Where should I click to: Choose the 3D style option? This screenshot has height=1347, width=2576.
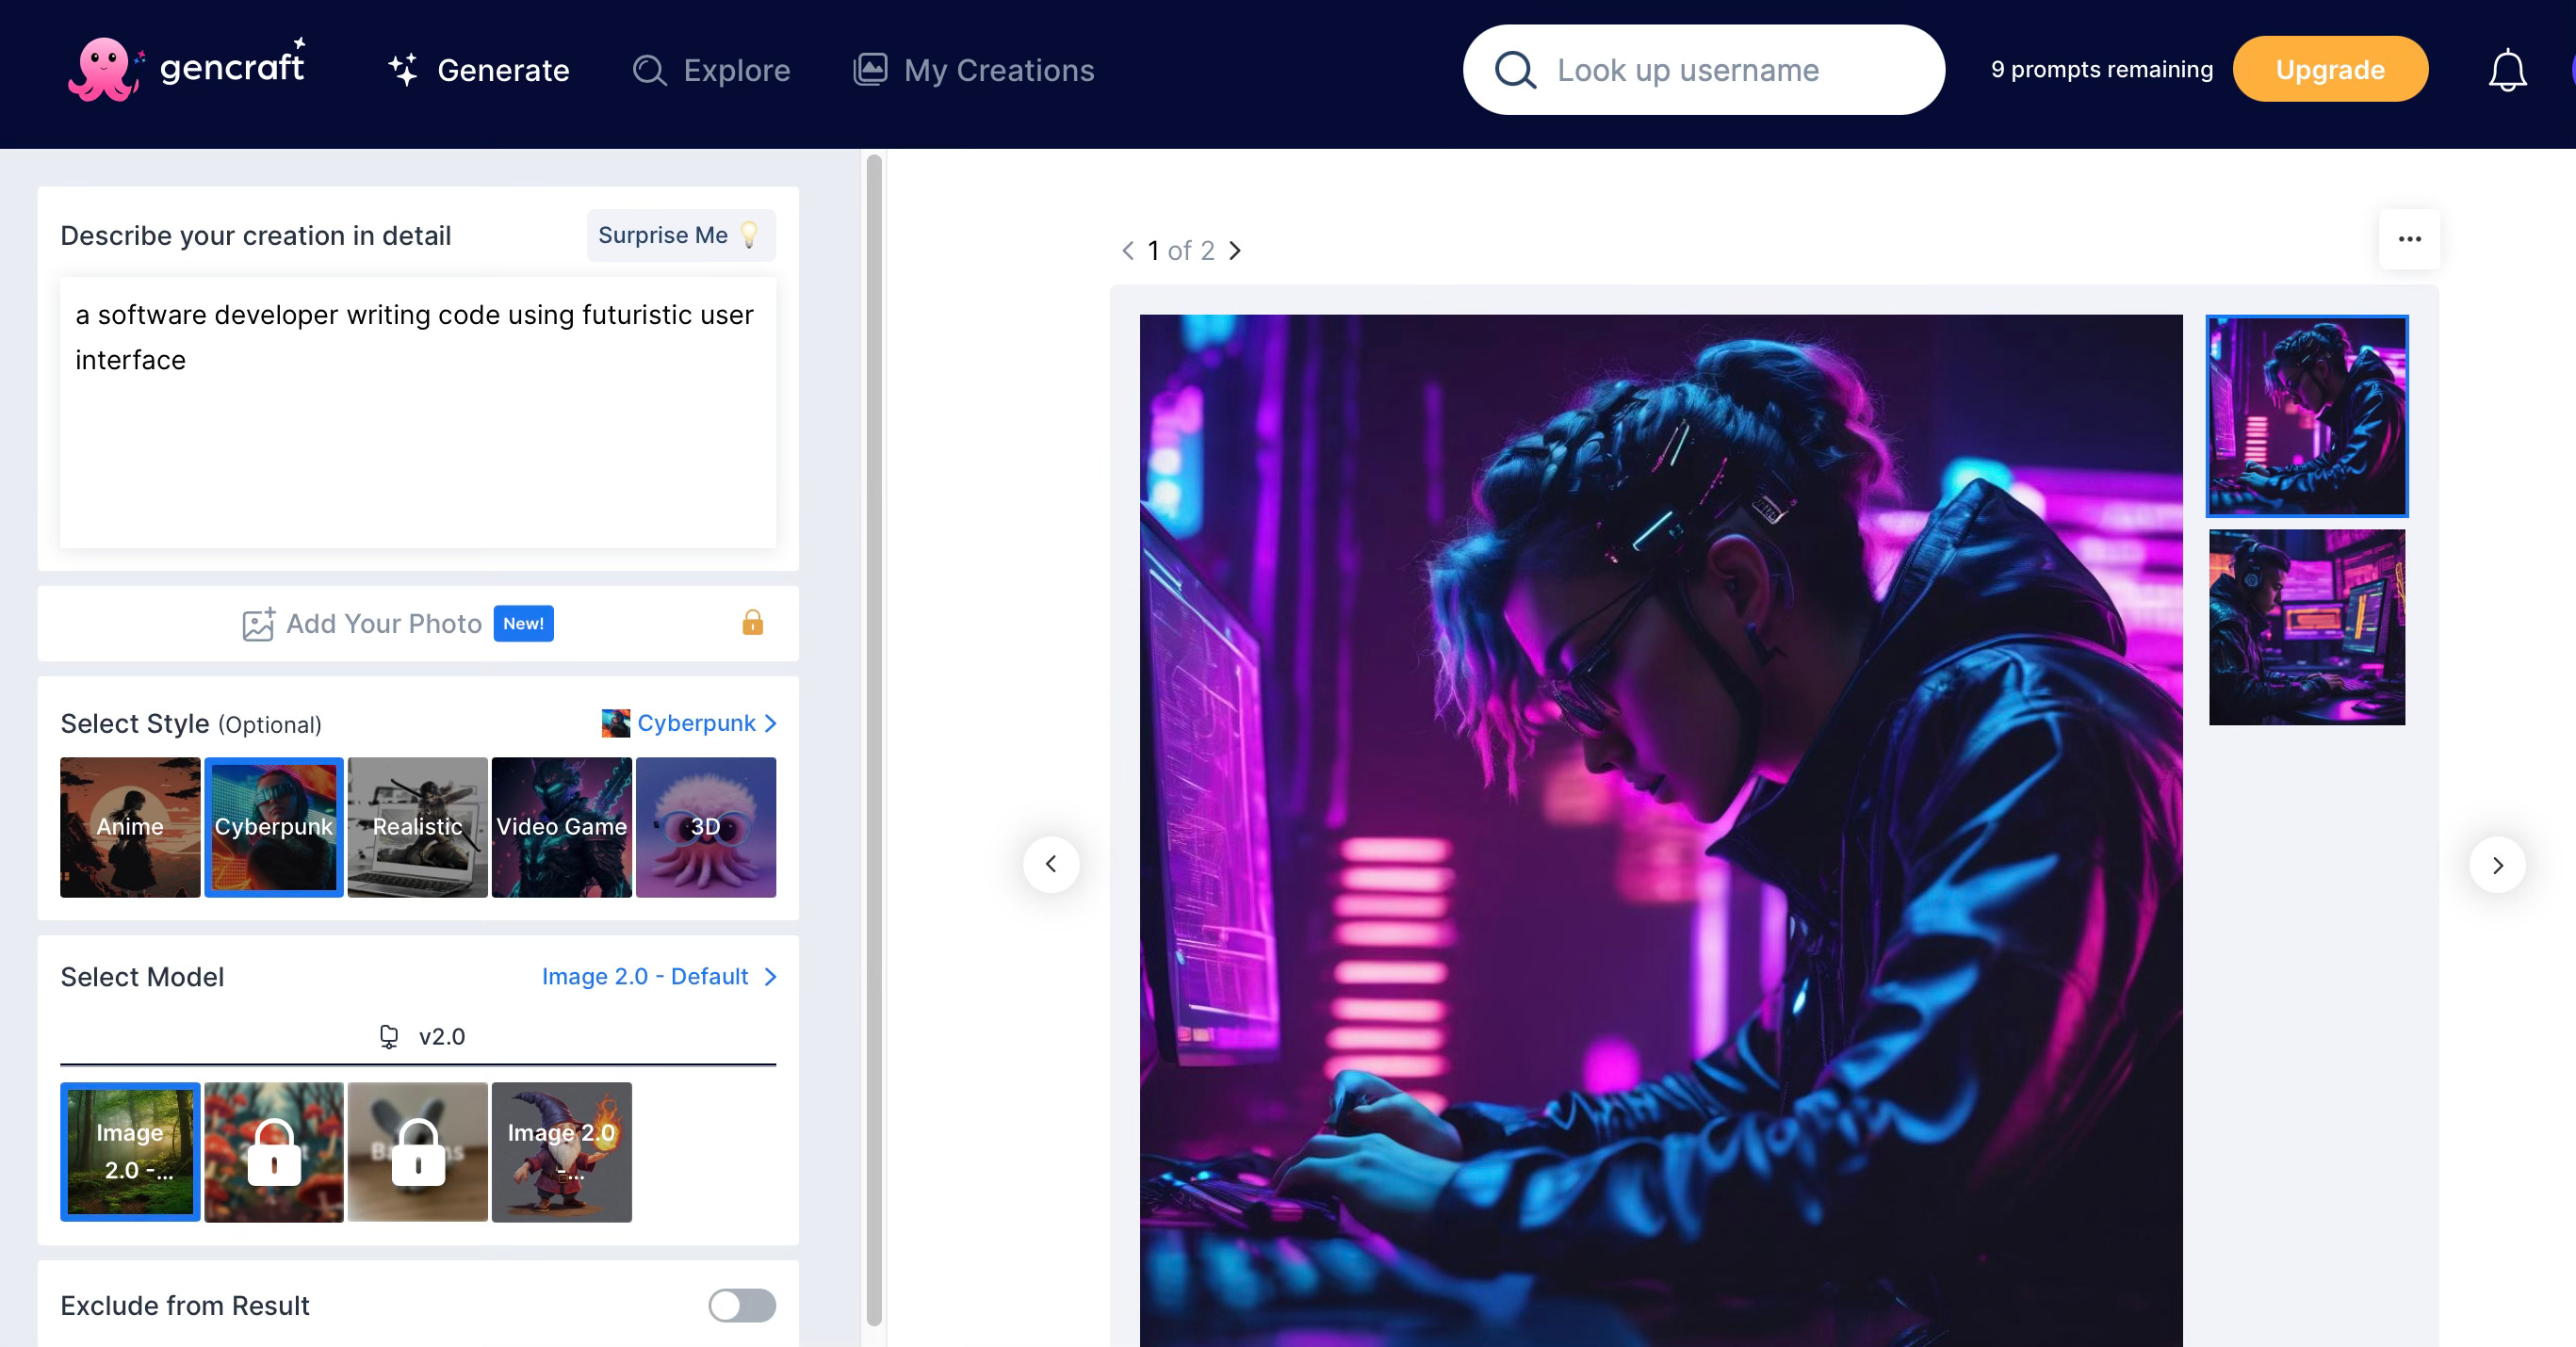[x=705, y=826]
